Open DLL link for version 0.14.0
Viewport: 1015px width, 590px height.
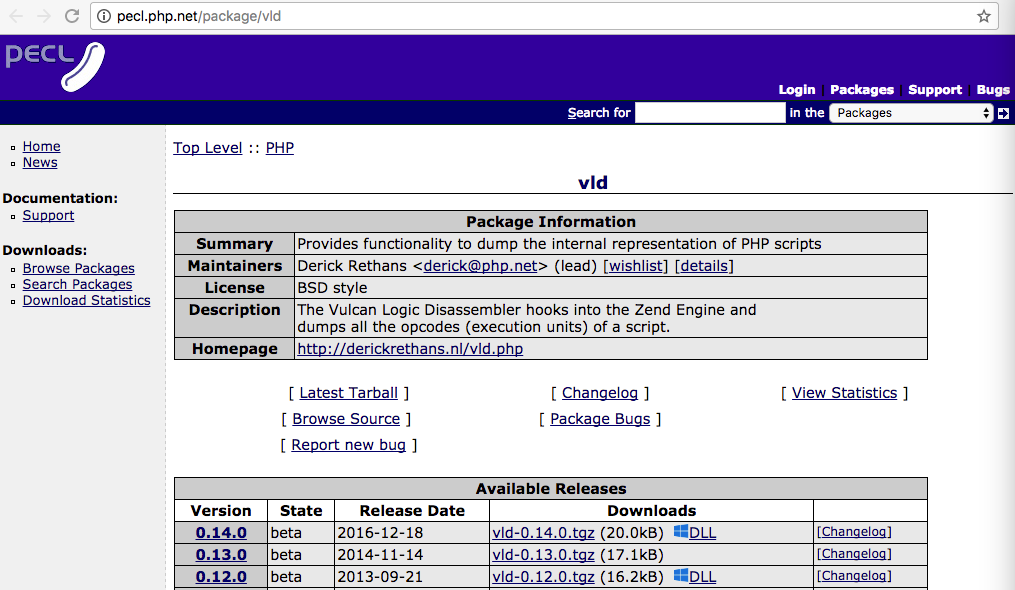[702, 533]
